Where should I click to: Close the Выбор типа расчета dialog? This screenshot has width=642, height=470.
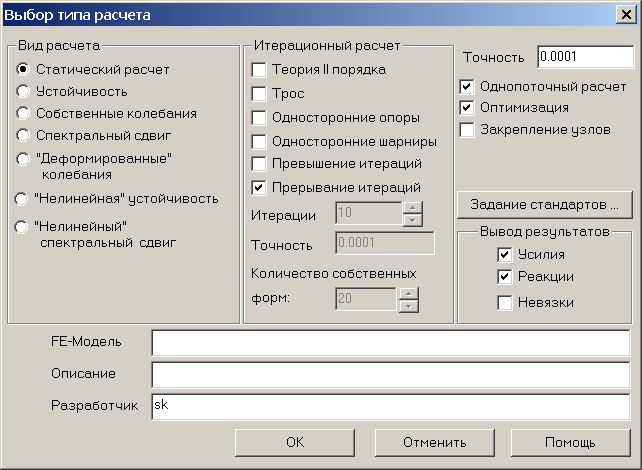[626, 15]
